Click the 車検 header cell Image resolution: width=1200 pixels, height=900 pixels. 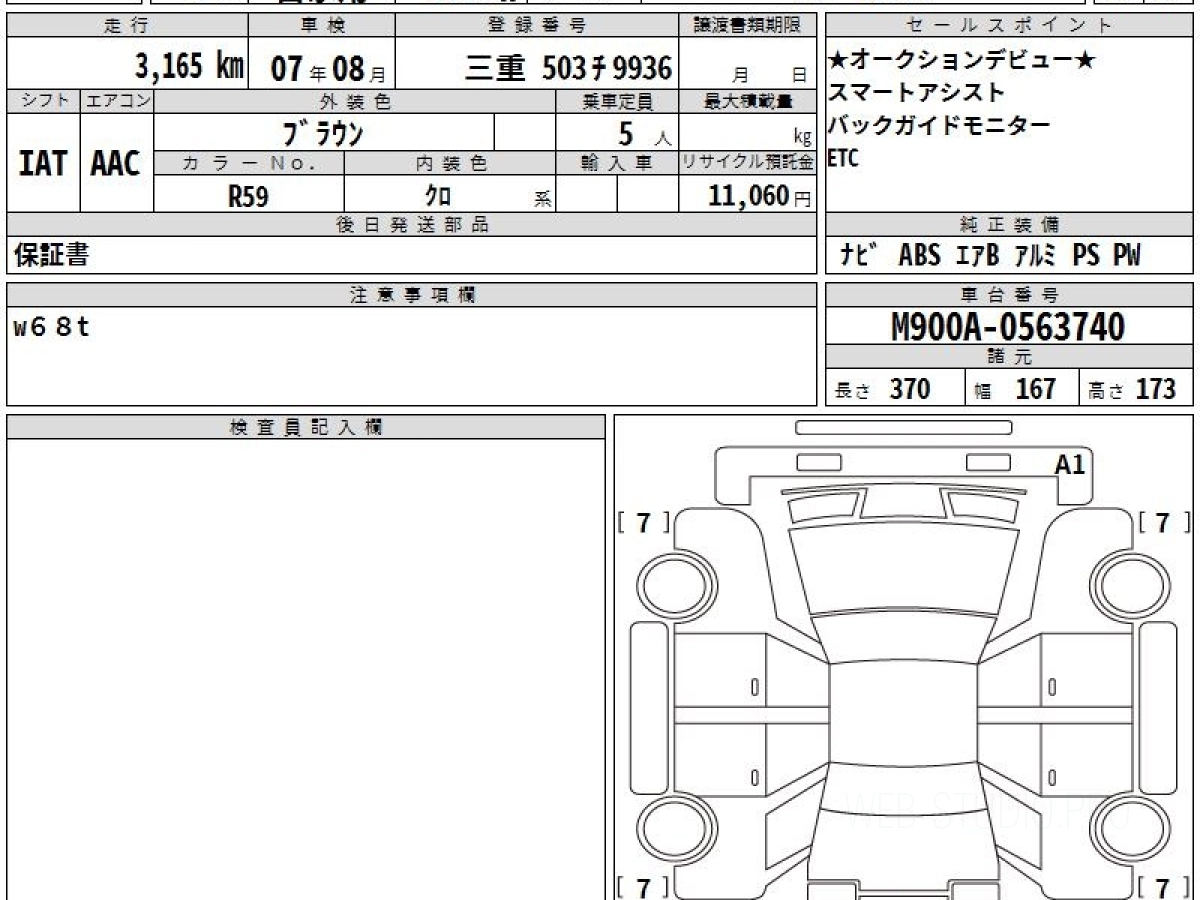(321, 26)
